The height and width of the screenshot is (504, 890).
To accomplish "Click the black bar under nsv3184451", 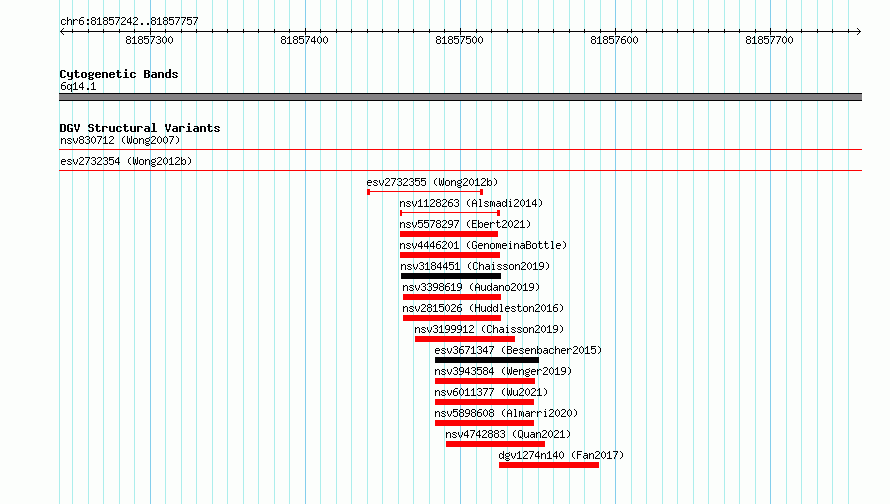I will 451,276.
